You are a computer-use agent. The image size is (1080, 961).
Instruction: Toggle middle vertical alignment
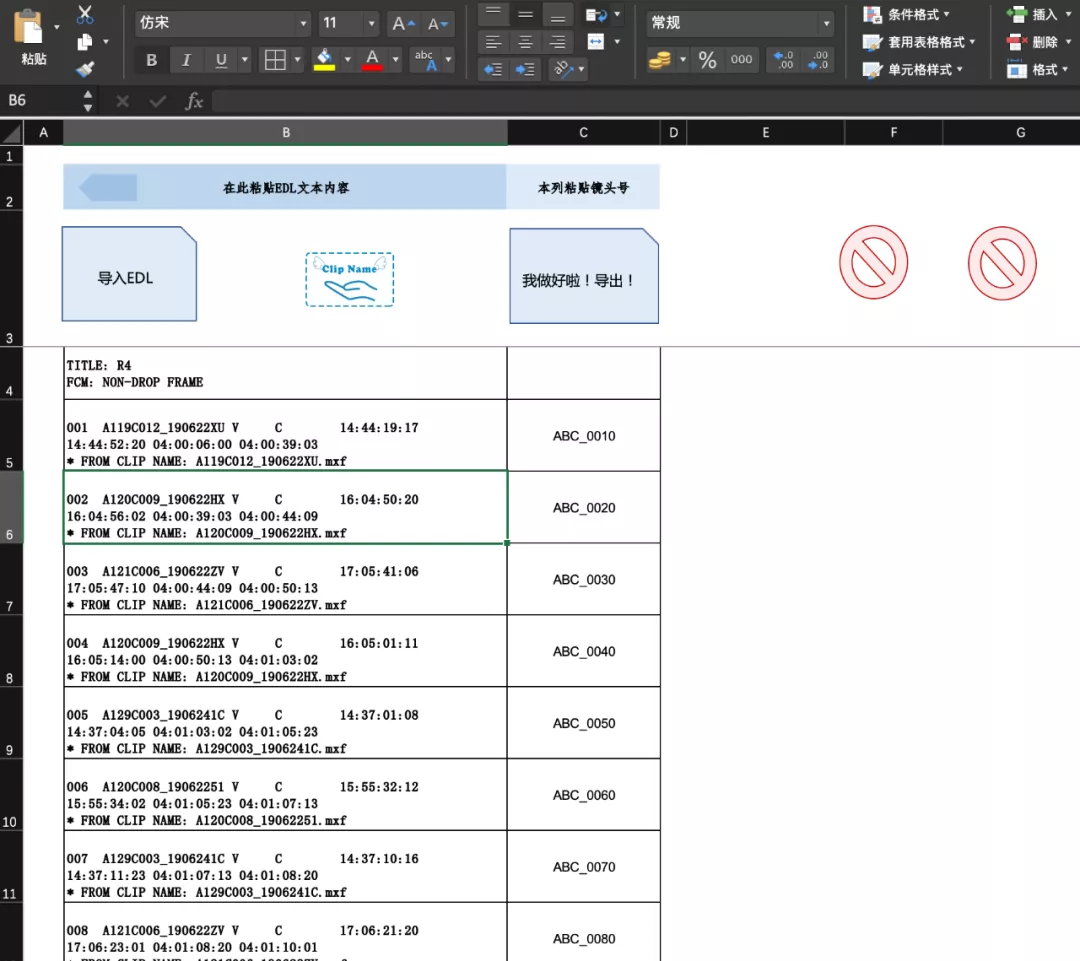click(x=526, y=14)
